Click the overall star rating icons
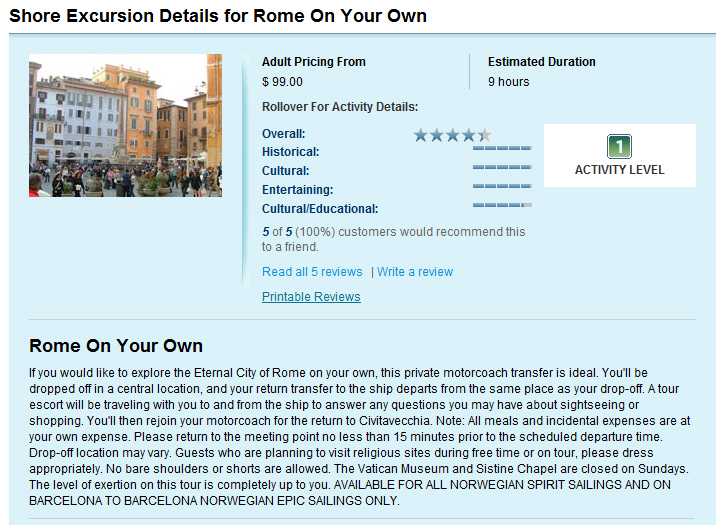Viewport: 722px width, 525px height. [453, 135]
